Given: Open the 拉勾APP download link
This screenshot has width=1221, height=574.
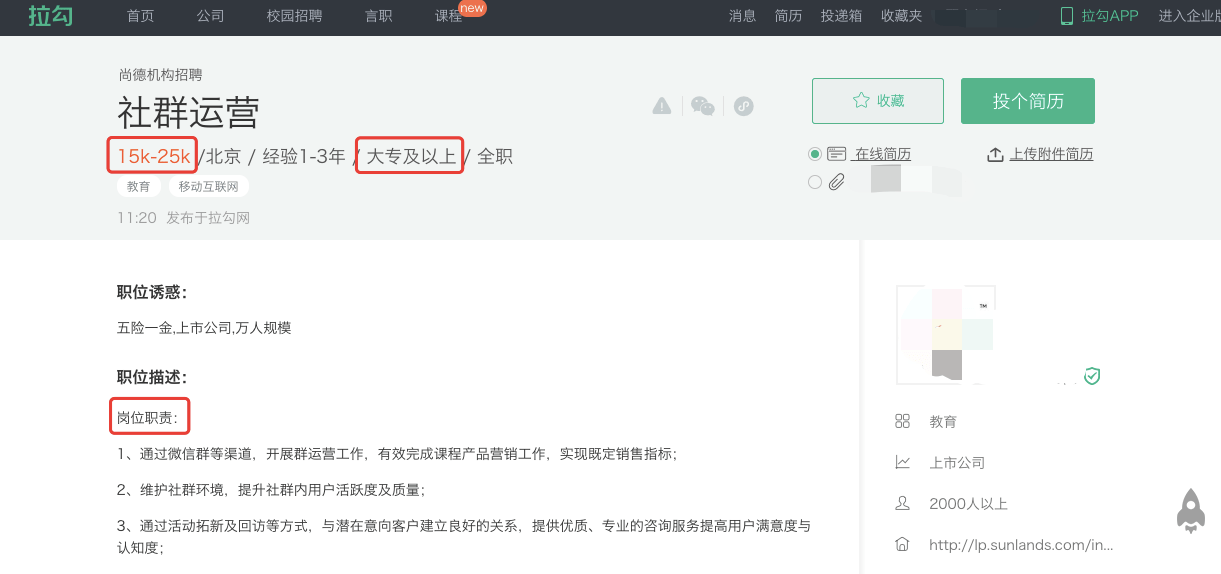Looking at the screenshot, I should tap(1099, 16).
